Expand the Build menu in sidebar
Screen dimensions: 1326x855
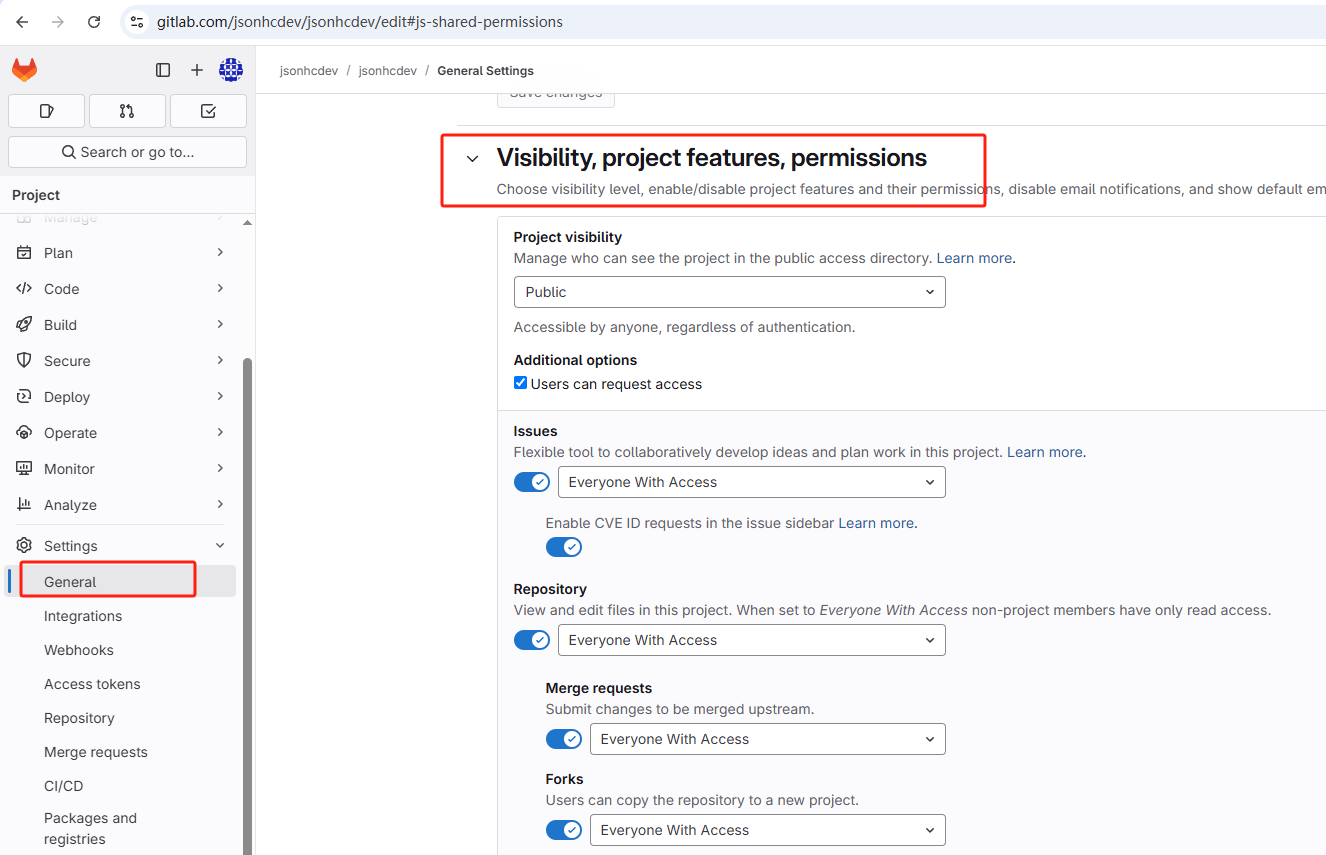point(120,325)
